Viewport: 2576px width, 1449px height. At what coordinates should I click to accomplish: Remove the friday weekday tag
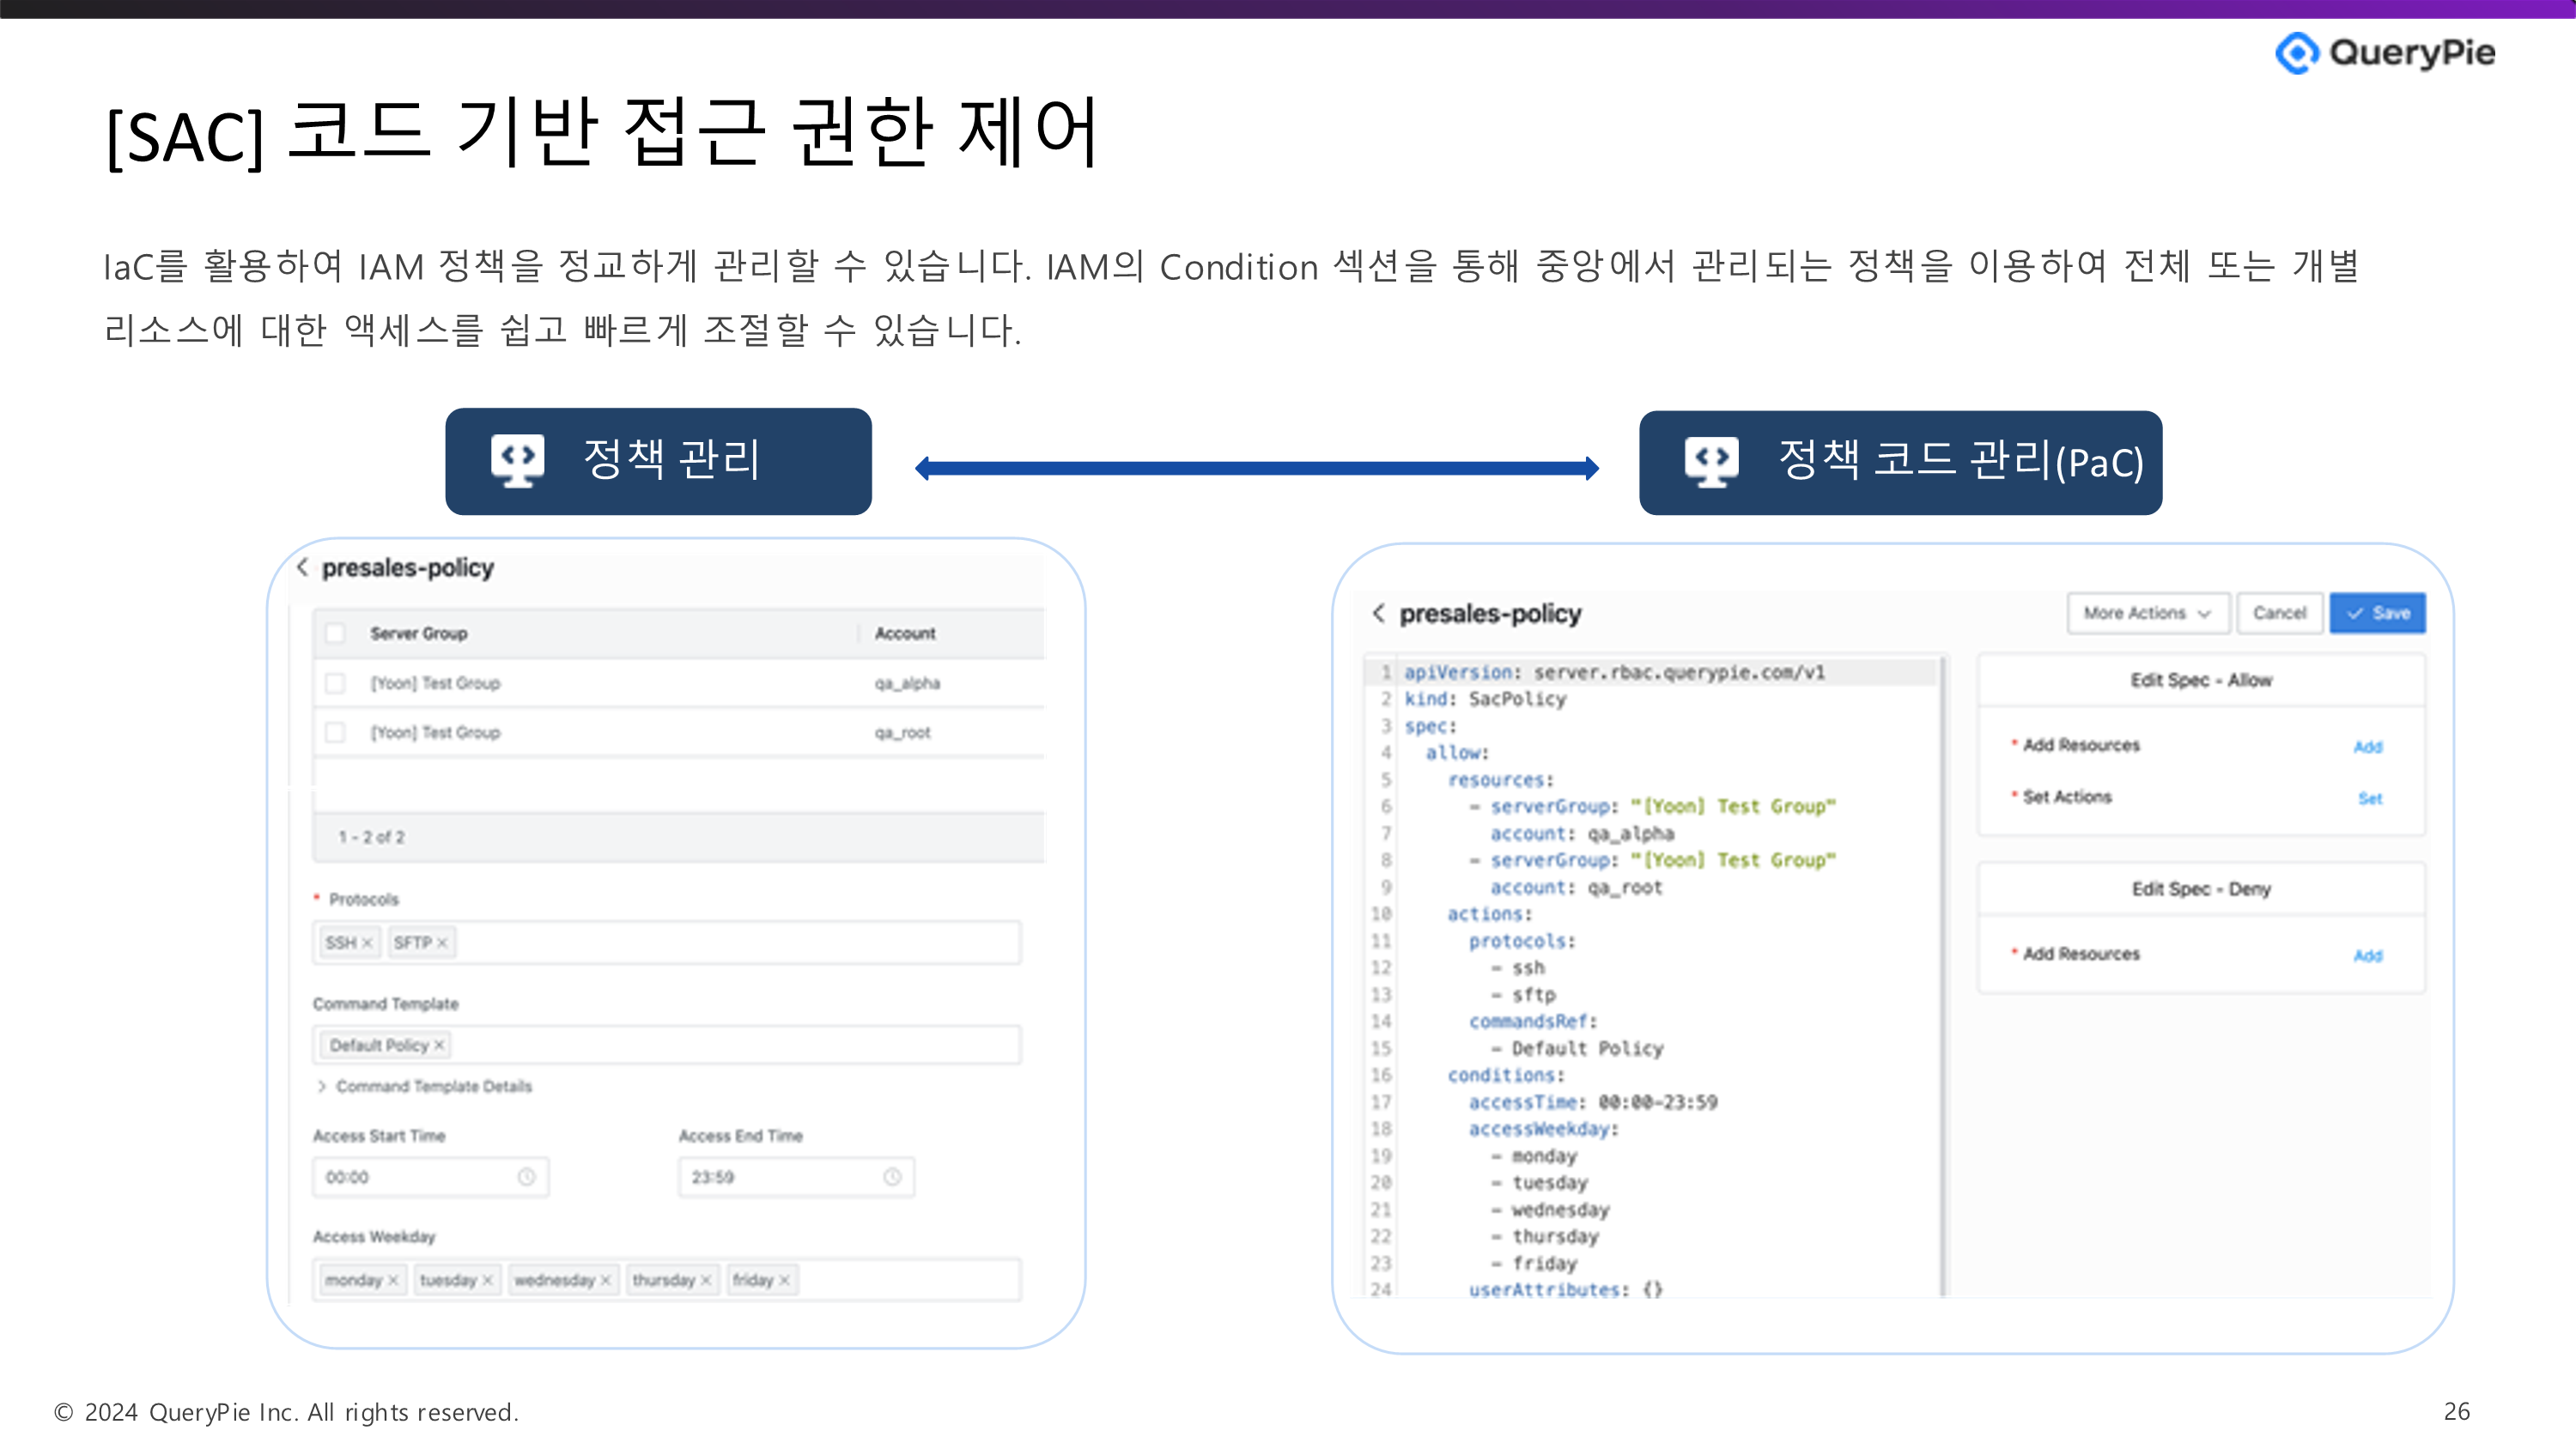(785, 1280)
